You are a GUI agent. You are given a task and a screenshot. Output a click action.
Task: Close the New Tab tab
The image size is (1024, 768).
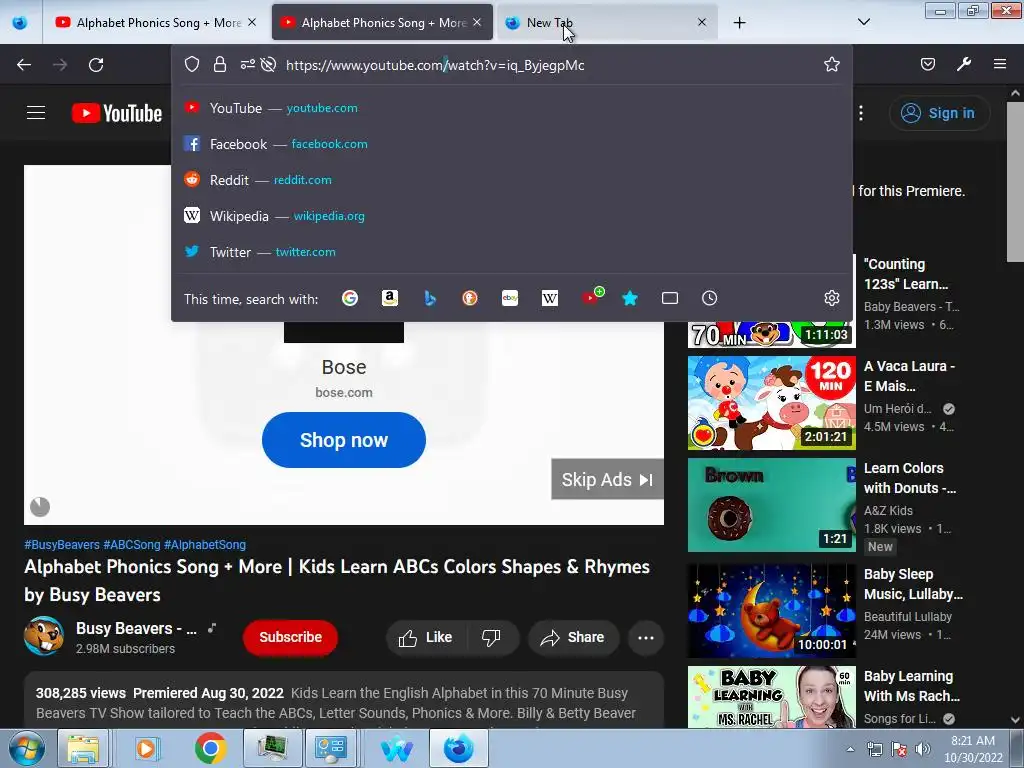701,22
